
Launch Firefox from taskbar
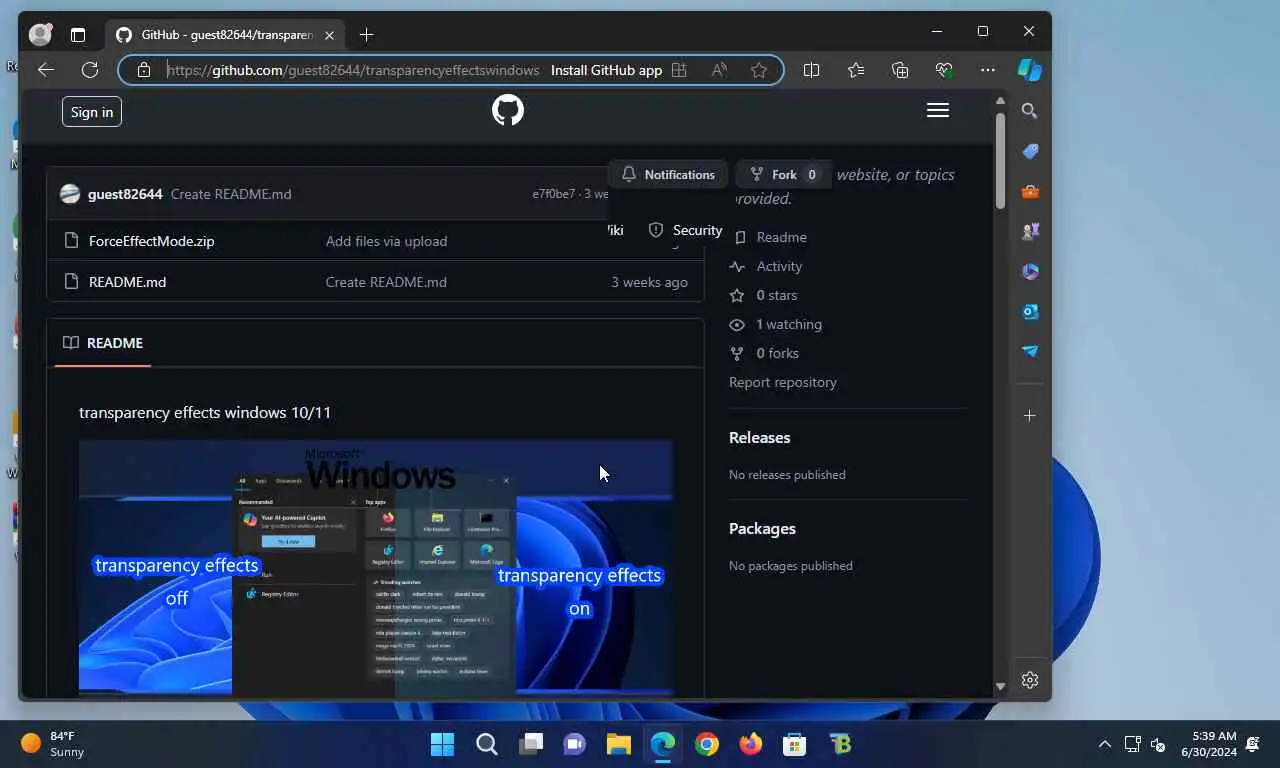[751, 744]
